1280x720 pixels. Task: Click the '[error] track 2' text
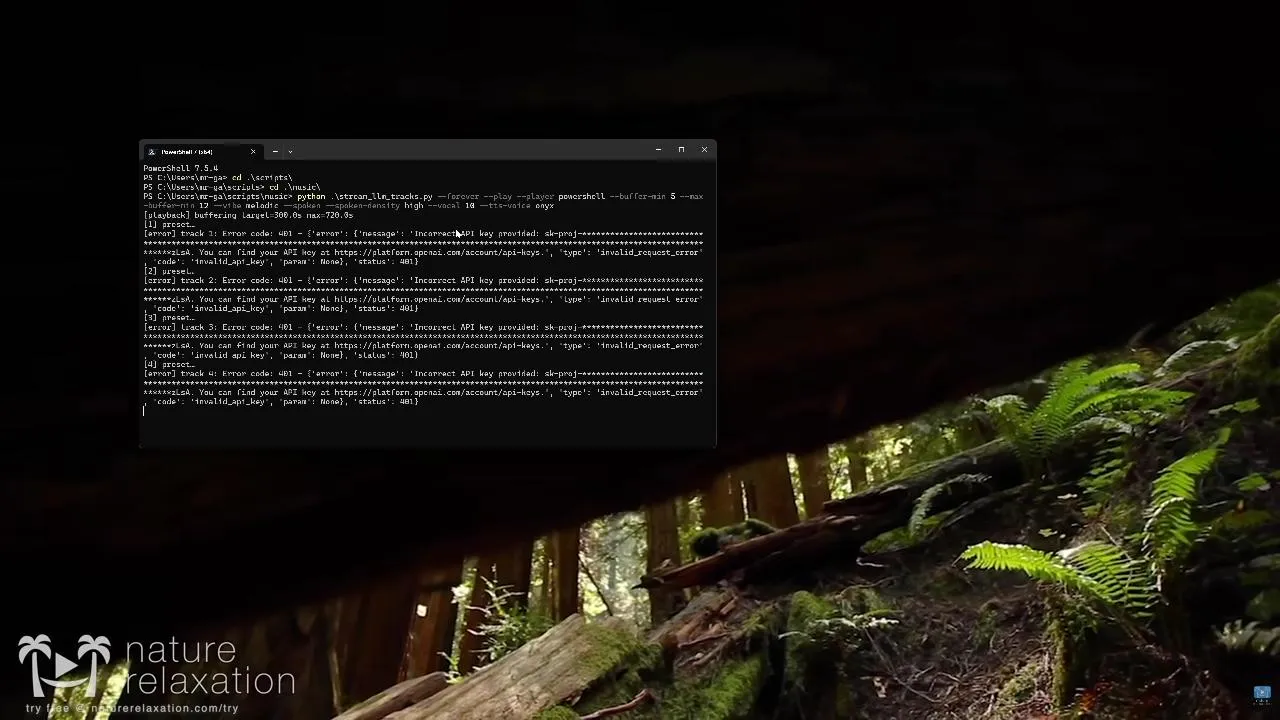click(180, 281)
